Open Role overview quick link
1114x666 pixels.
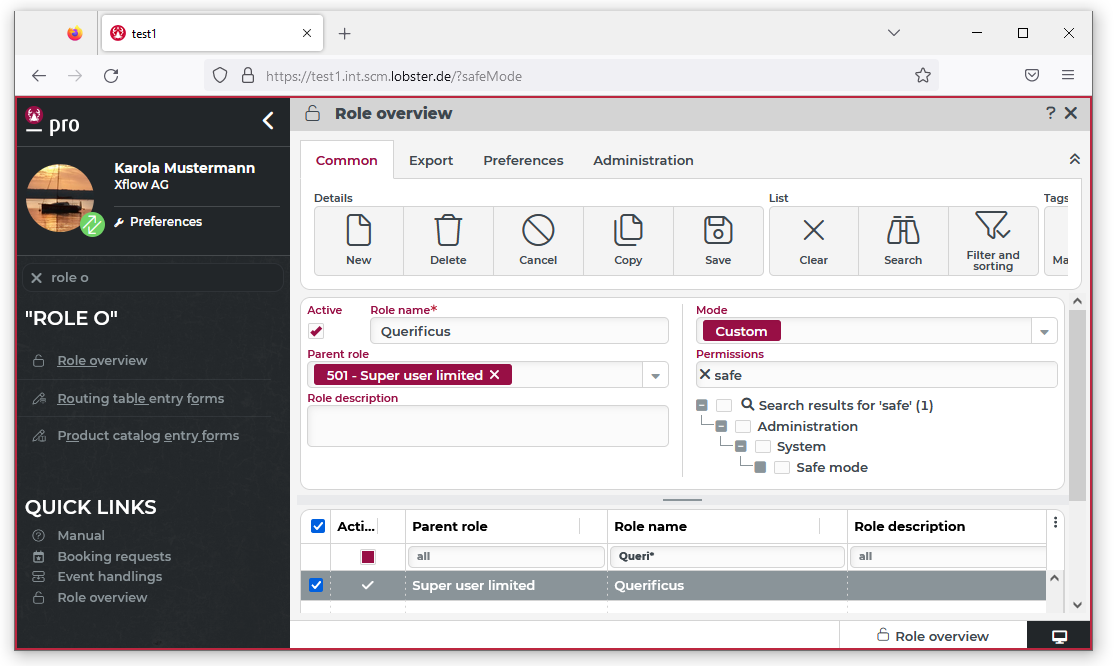pos(102,598)
